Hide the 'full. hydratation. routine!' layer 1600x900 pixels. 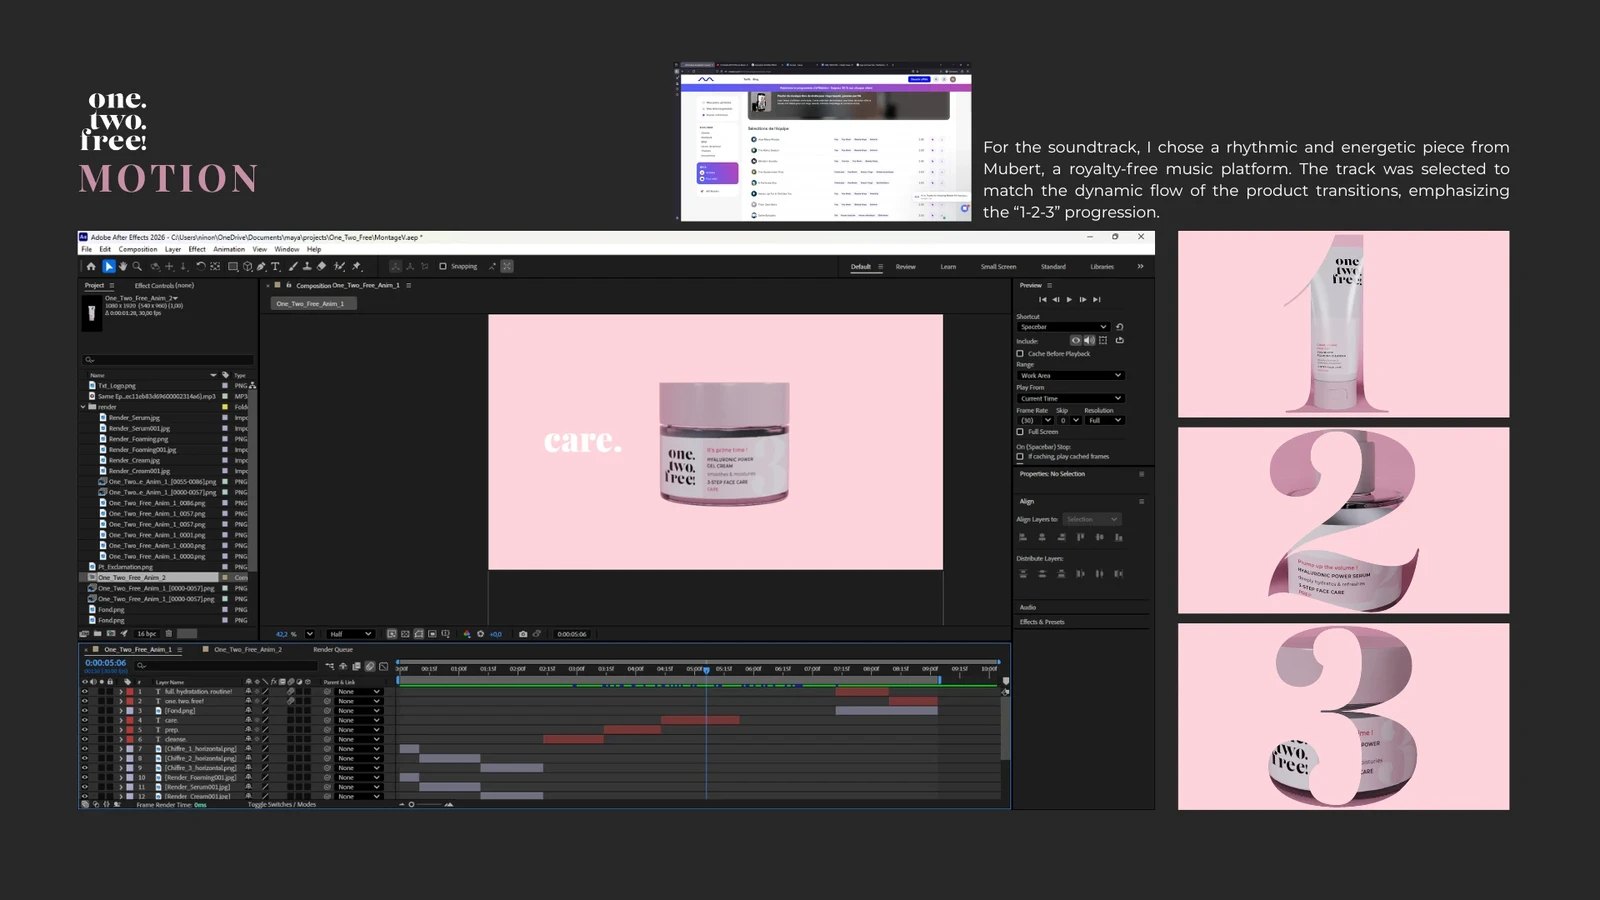(x=85, y=692)
